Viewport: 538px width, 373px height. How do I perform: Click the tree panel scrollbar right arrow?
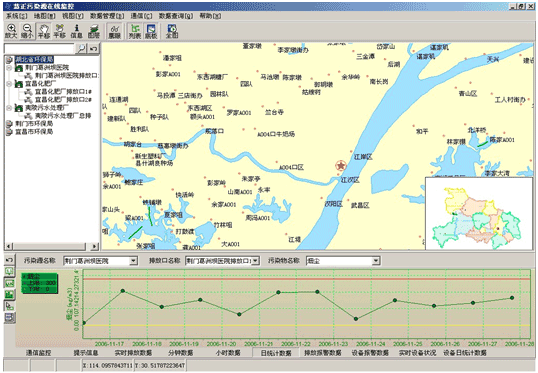(95, 246)
